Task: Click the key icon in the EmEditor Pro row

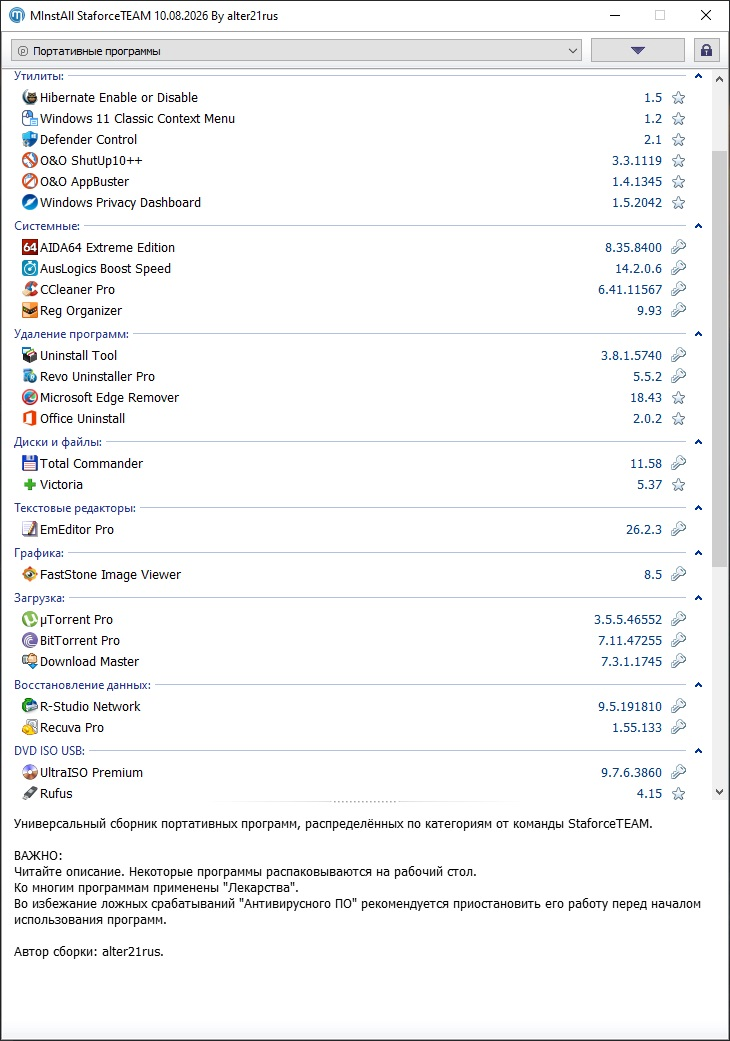Action: [x=678, y=529]
